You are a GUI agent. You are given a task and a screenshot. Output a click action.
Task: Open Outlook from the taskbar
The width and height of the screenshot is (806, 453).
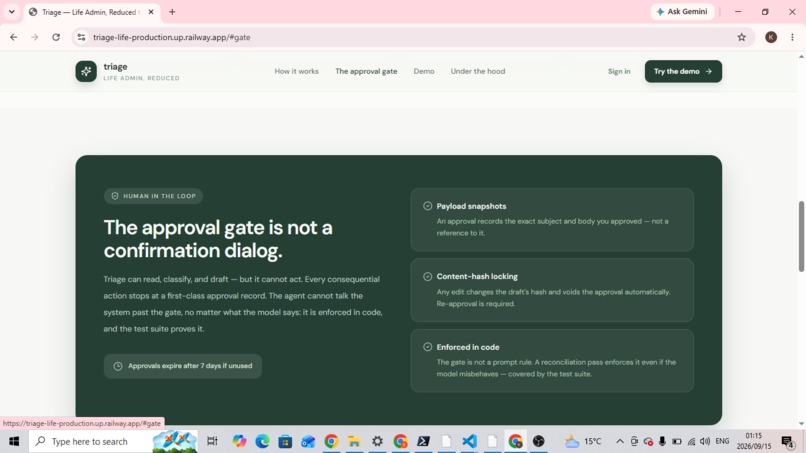(308, 441)
